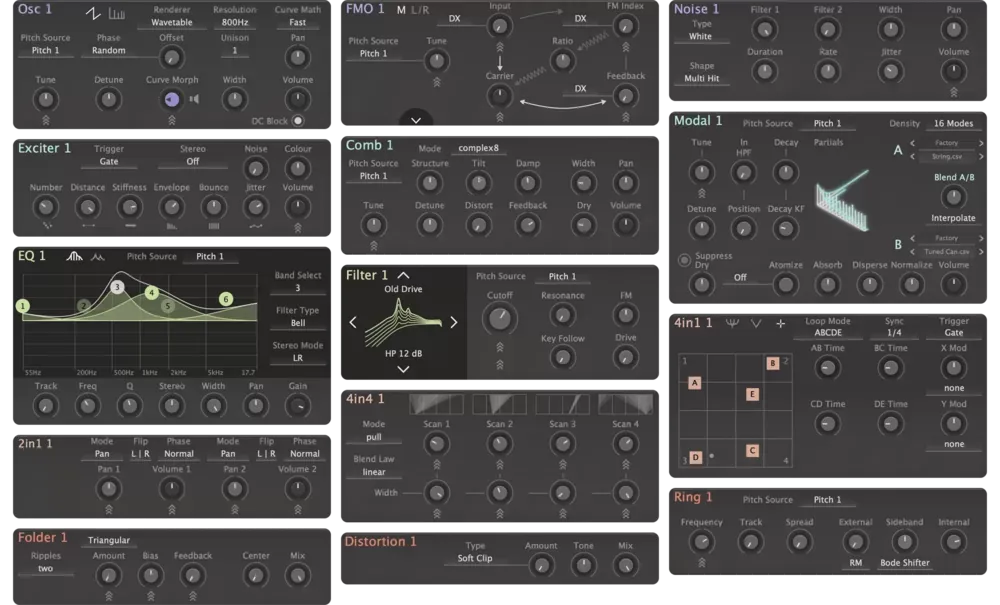This screenshot has width=1000, height=605.
Task: Adjust the Filter 1 Cutoff knob
Action: pos(499,318)
